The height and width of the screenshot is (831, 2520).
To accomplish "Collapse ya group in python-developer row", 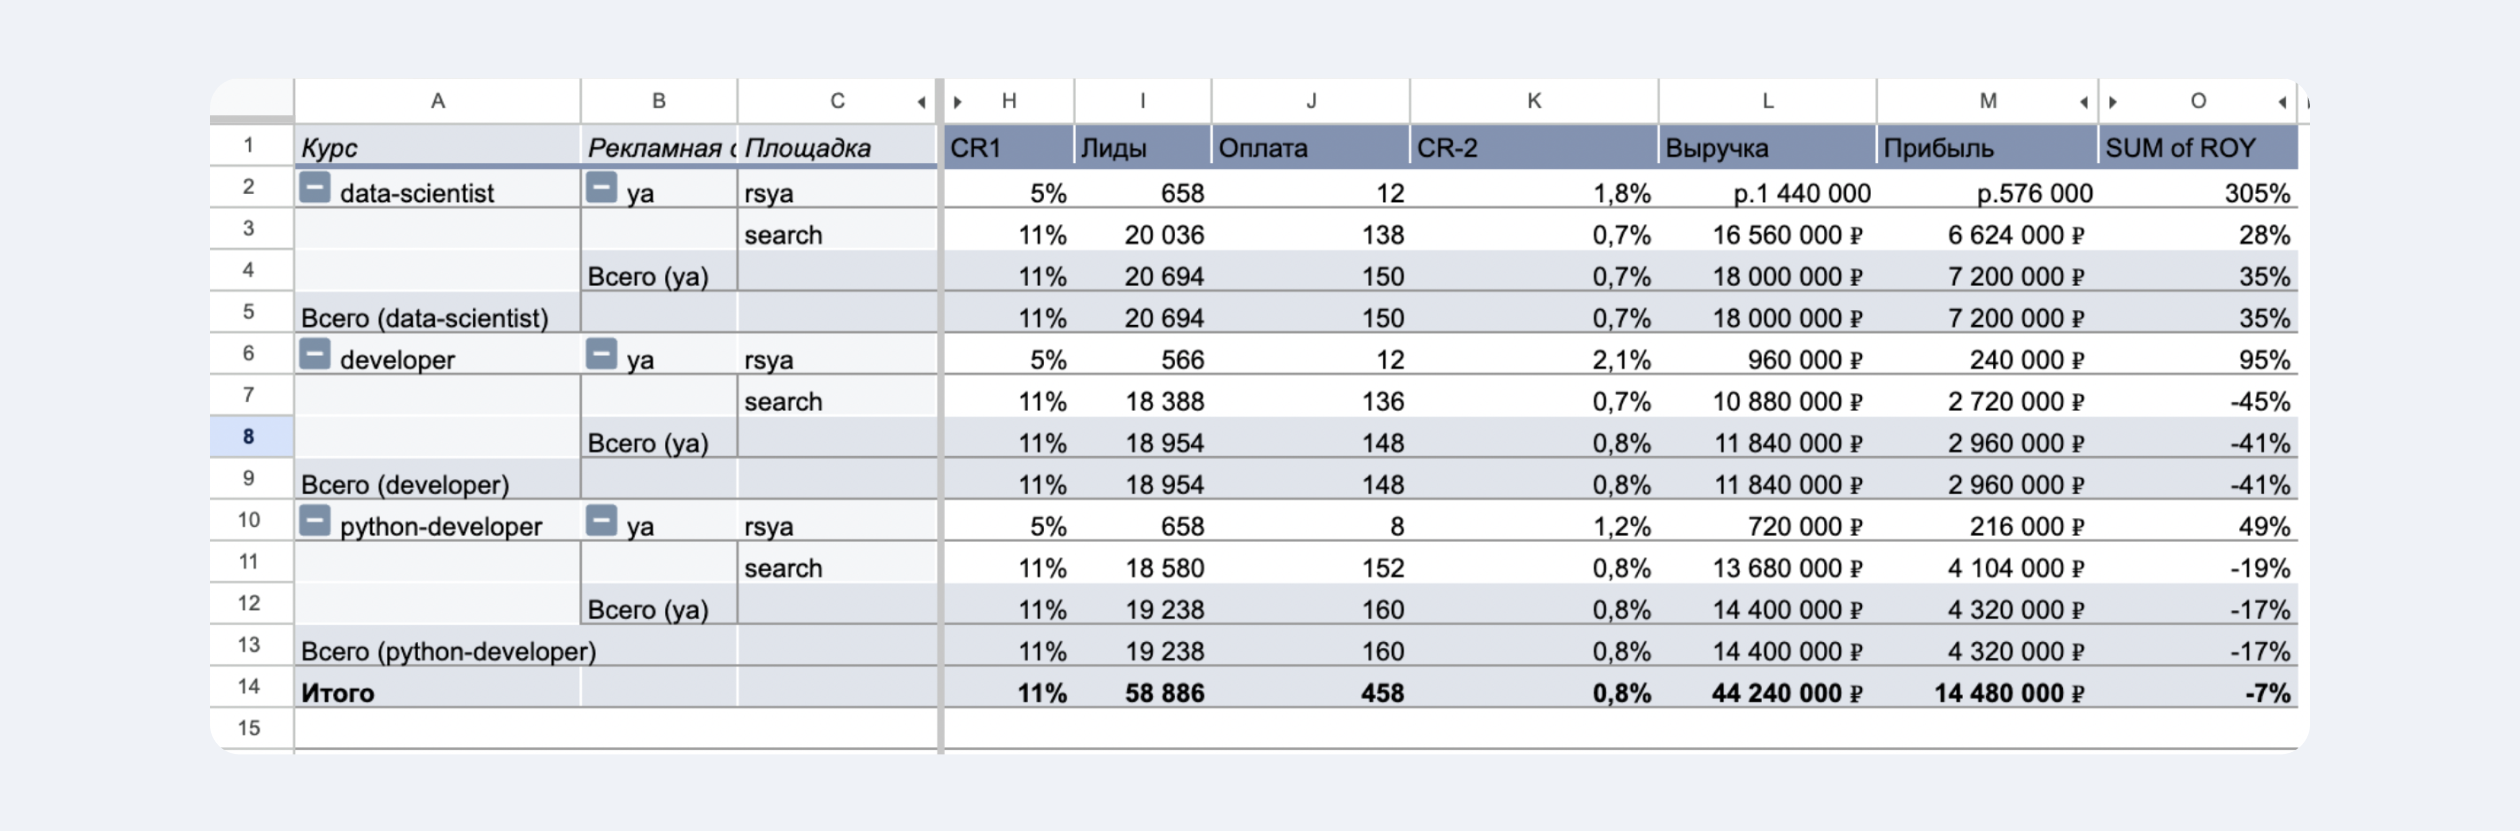I will pos(601,521).
